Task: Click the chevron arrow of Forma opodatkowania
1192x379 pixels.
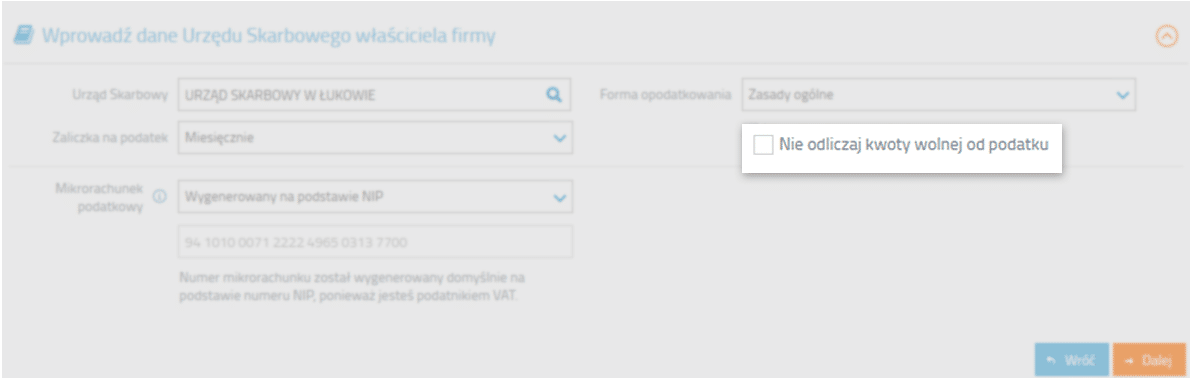Action: 1121,96
